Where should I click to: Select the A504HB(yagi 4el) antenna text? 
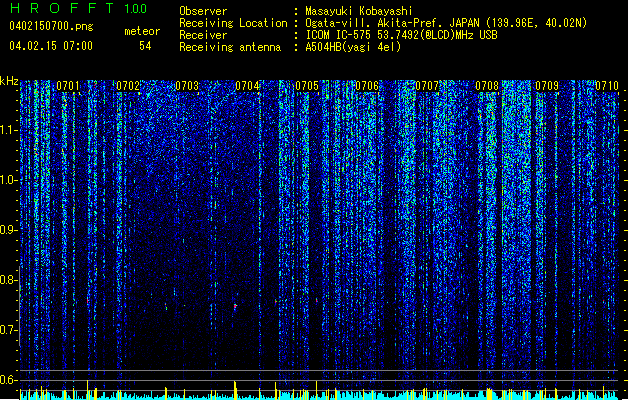click(353, 47)
